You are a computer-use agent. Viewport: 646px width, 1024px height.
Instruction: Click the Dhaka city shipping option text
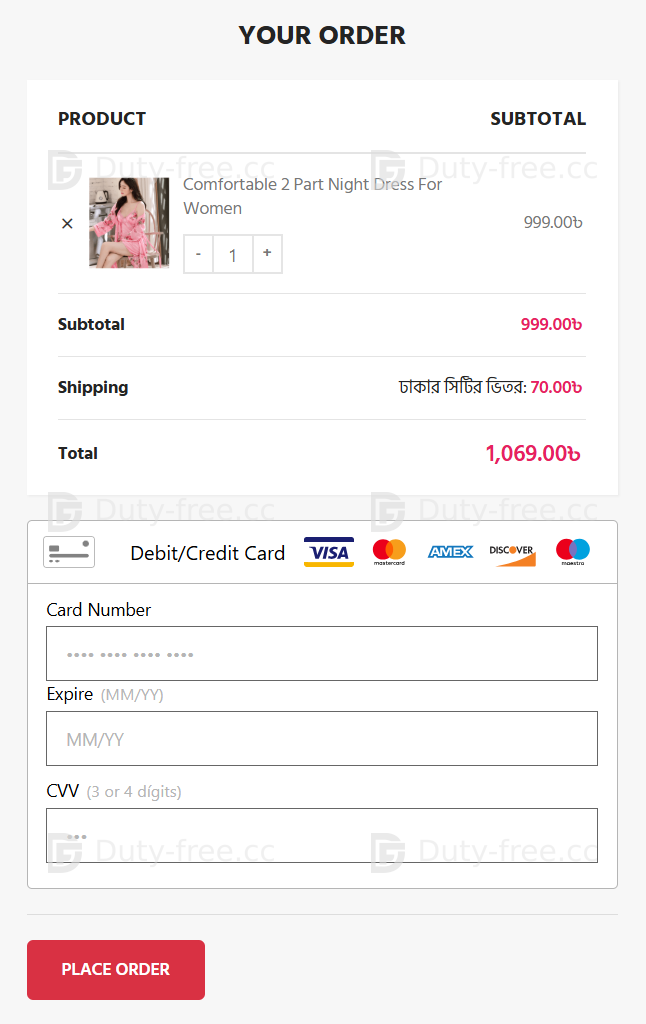click(463, 387)
